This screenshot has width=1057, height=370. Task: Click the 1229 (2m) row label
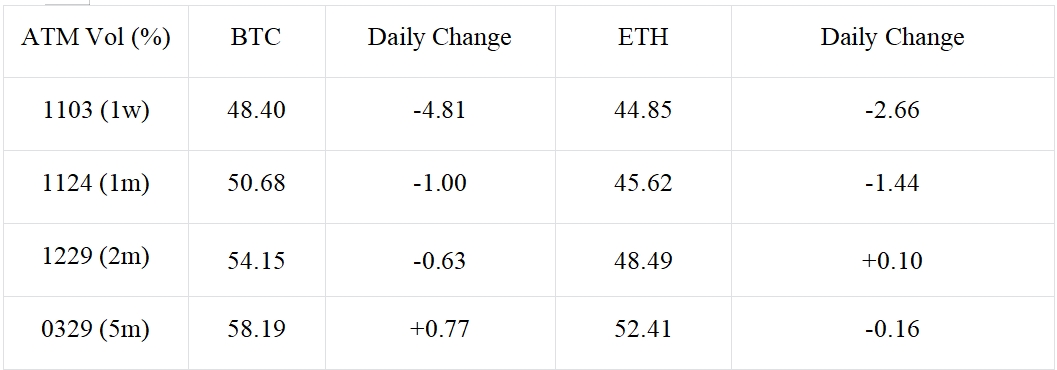[96, 257]
